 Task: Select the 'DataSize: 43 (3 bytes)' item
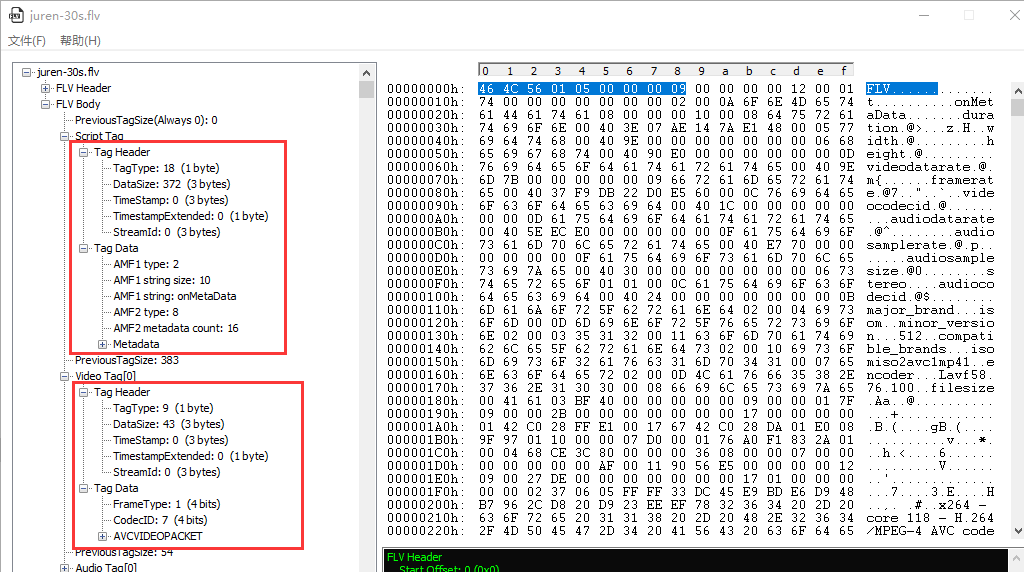[x=168, y=424]
